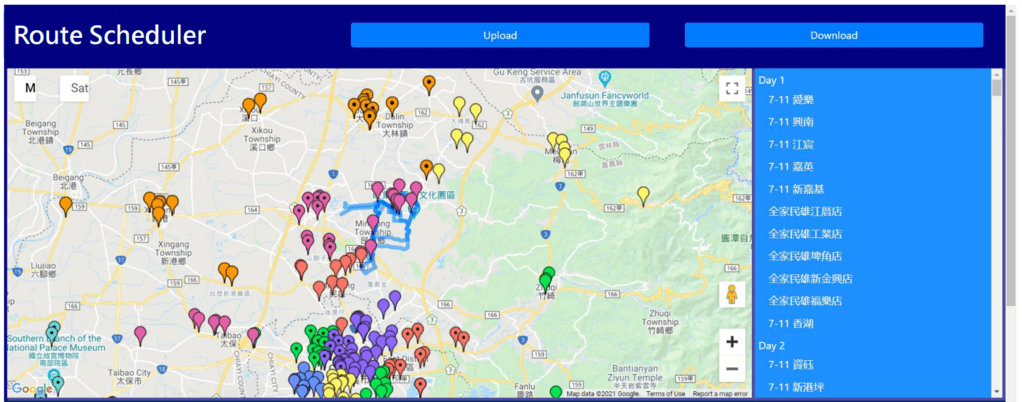Select the Day 2 header in route list
The image size is (1022, 402).
pyautogui.click(x=772, y=345)
